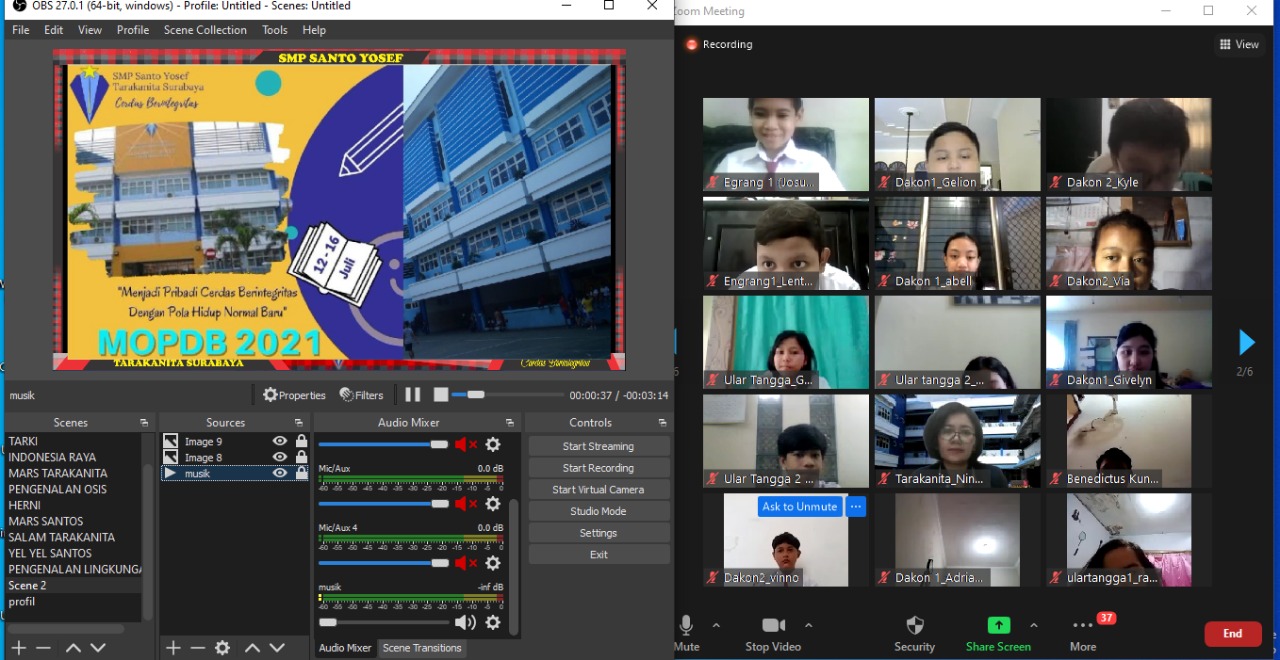Undock the Scenes panel with its float icon
The width and height of the screenshot is (1280, 660).
pyautogui.click(x=144, y=423)
